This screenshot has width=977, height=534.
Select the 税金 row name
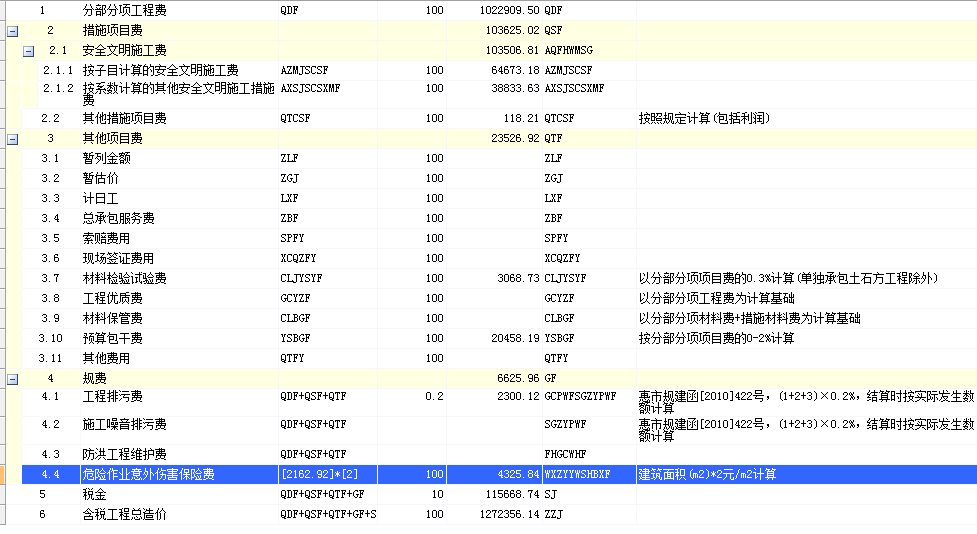tap(95, 494)
